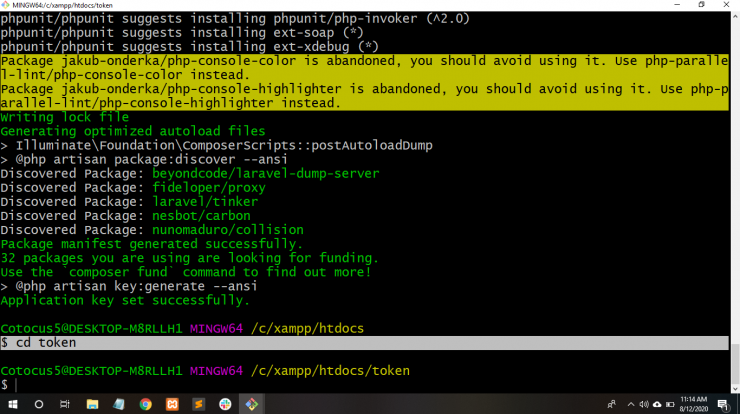Click 'Writing lock file' line
This screenshot has height=414, width=740.
pyautogui.click(x=65, y=117)
